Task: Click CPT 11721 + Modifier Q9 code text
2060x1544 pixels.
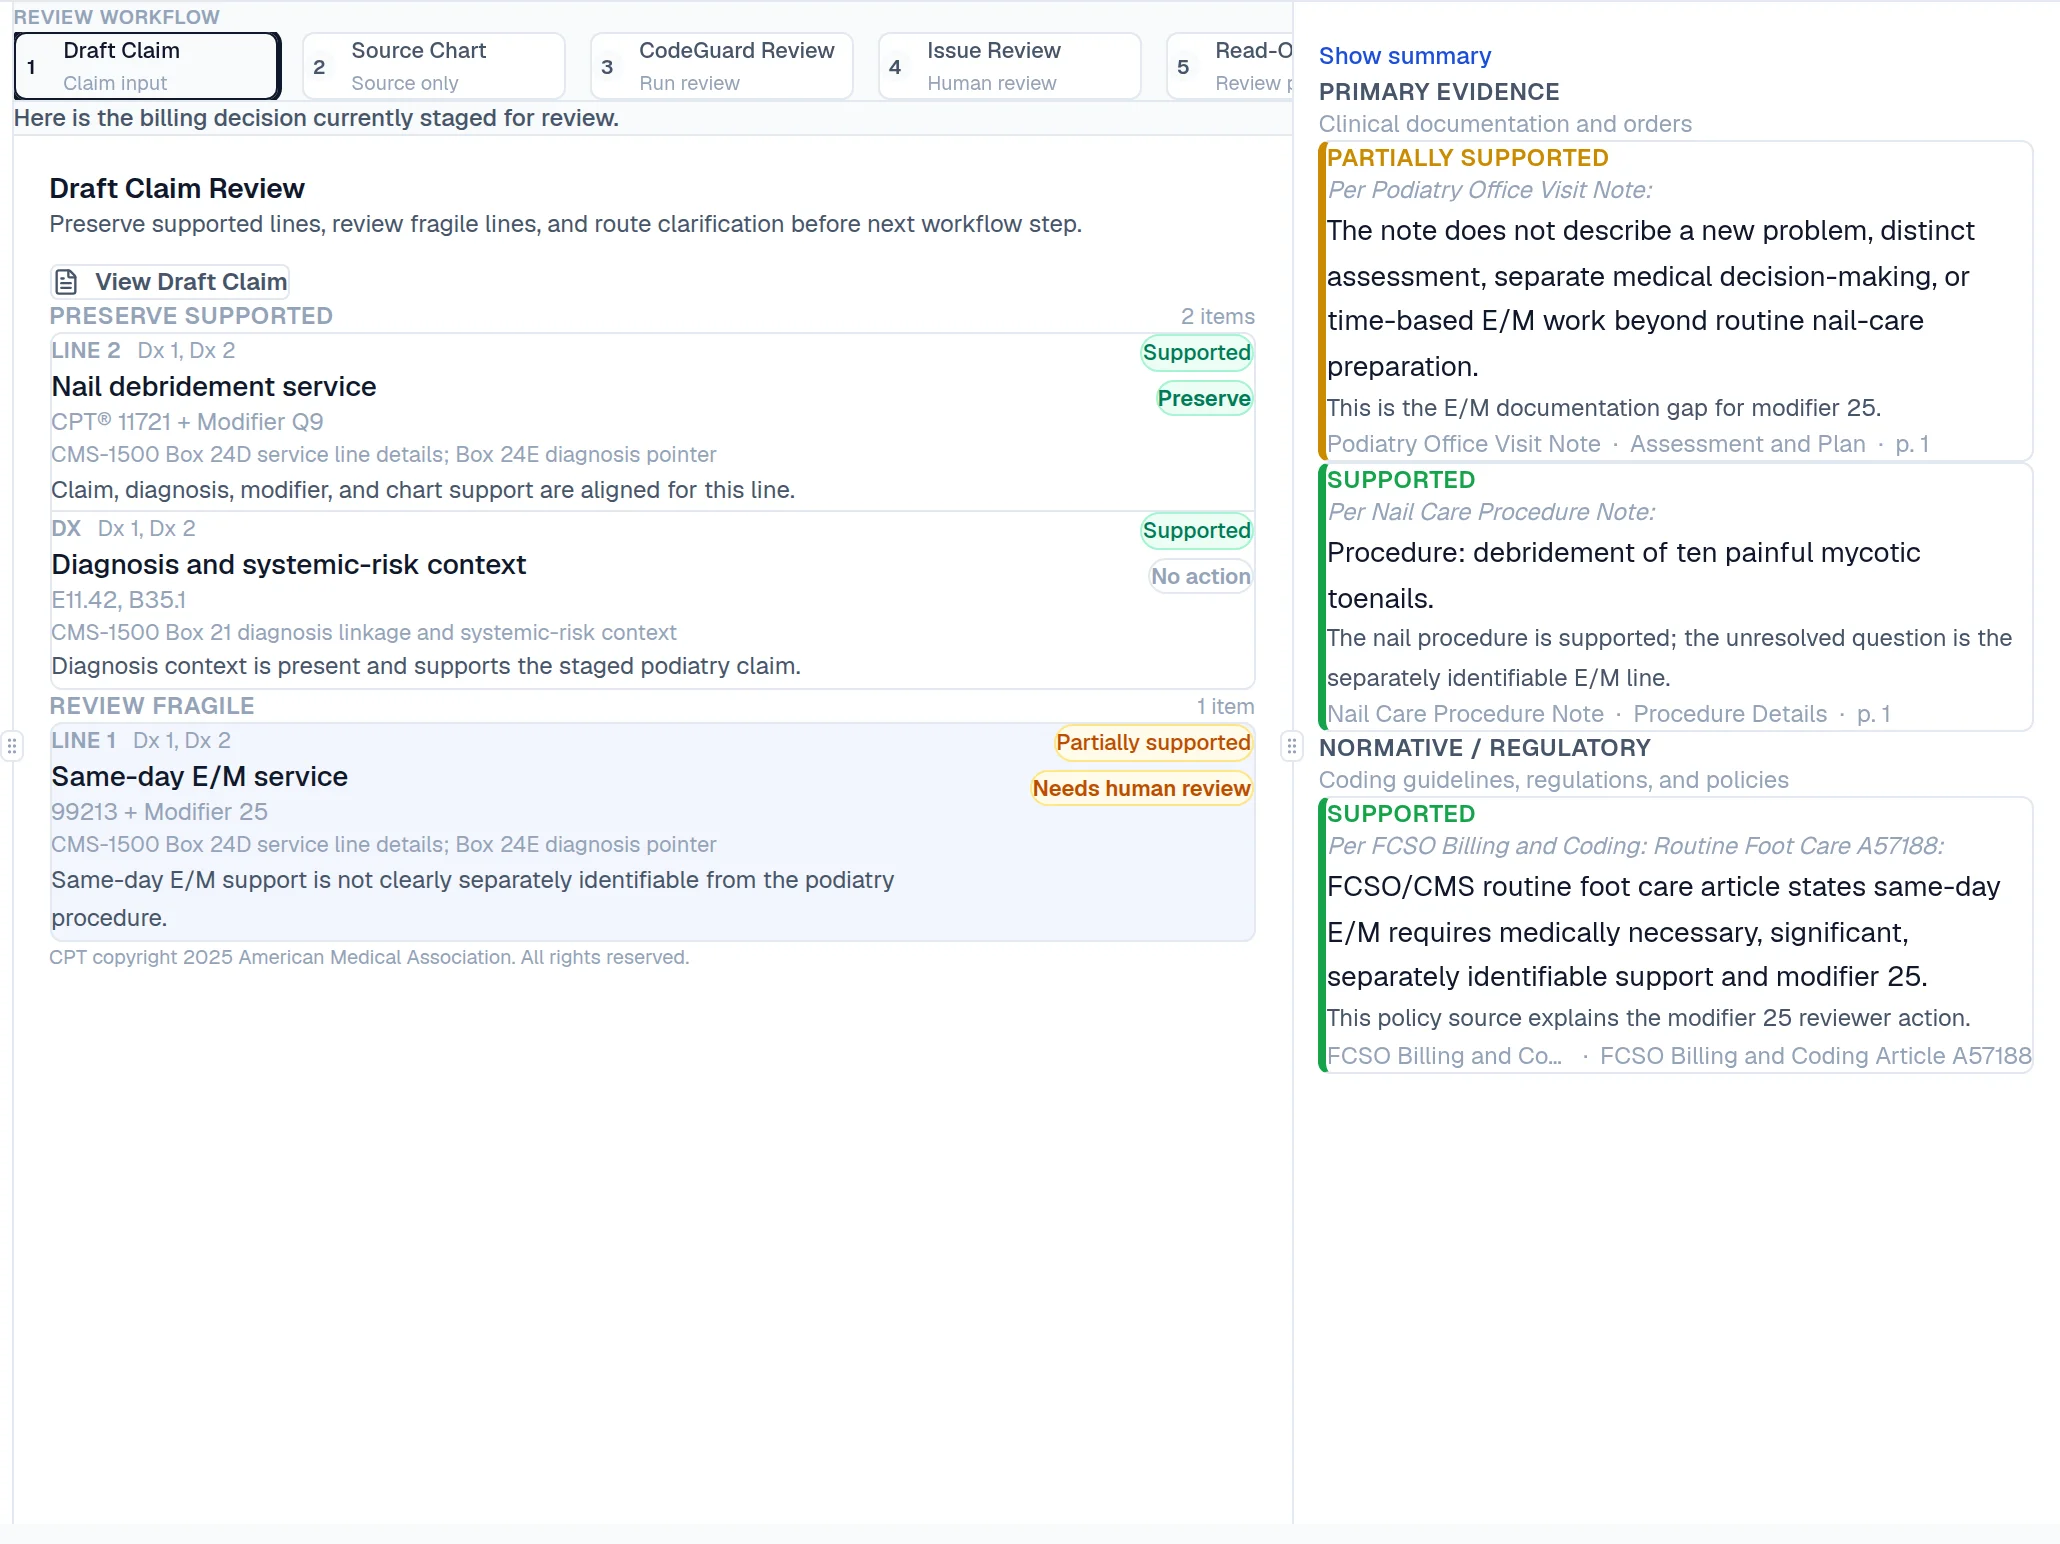Action: (x=187, y=422)
